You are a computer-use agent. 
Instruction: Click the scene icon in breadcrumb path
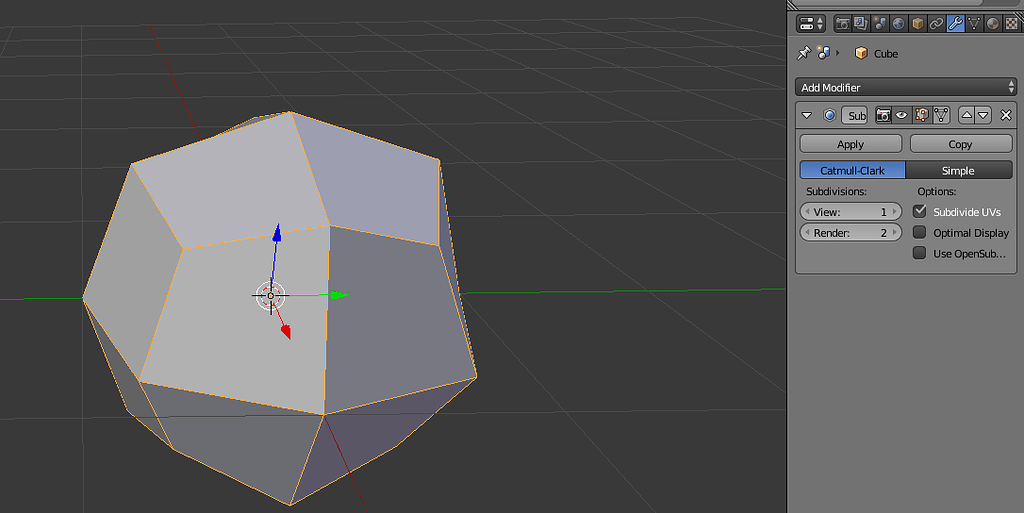(824, 53)
